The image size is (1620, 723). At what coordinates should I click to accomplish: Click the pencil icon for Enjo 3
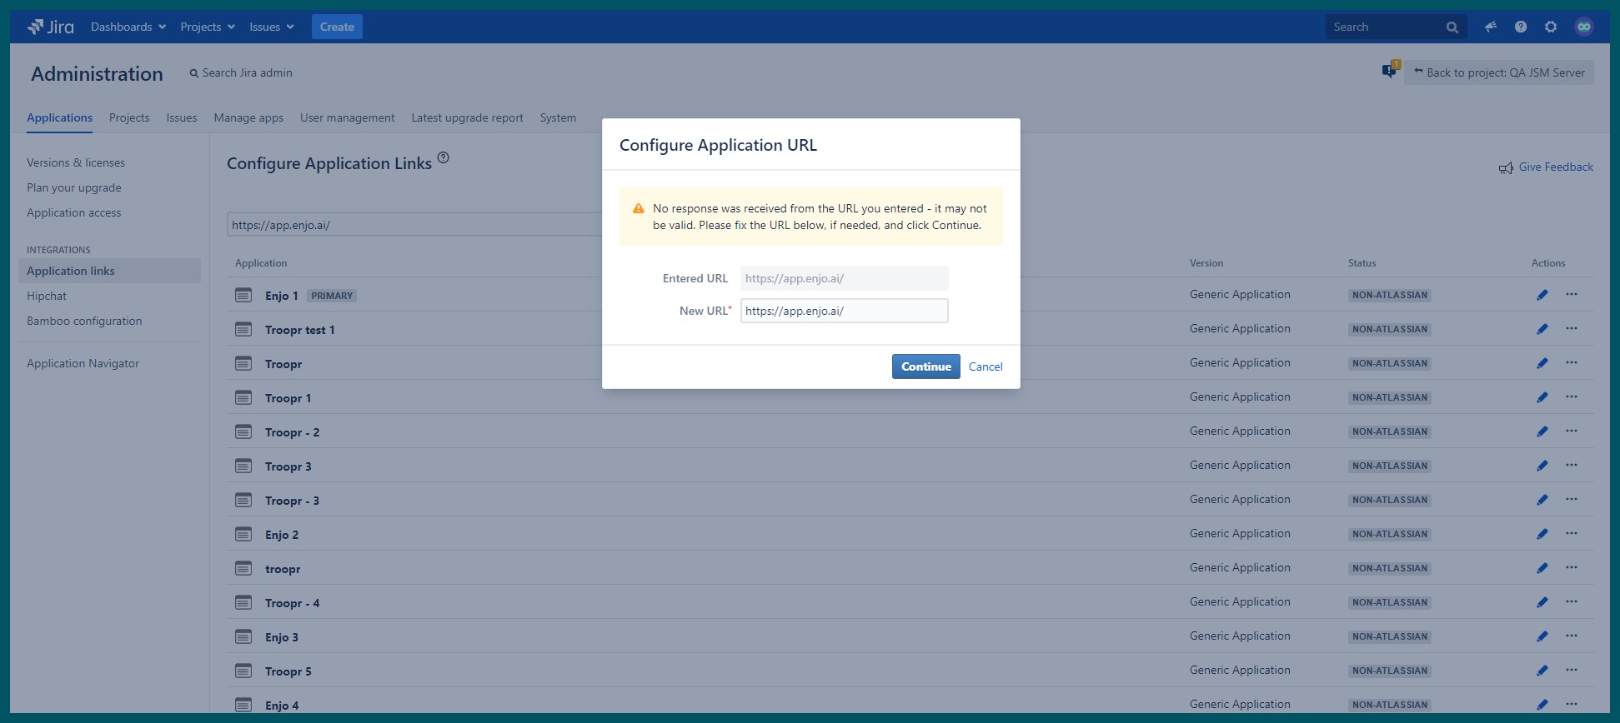[1542, 636]
